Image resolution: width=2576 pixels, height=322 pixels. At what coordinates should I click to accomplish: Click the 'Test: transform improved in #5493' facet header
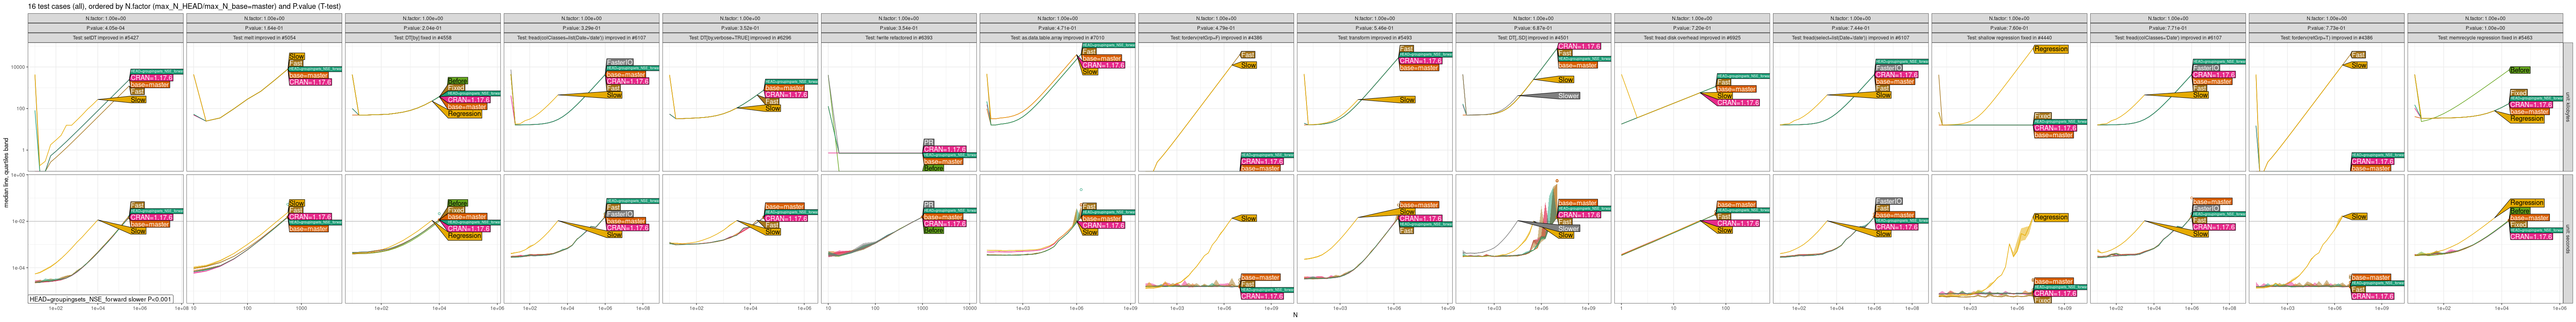pos(1374,38)
